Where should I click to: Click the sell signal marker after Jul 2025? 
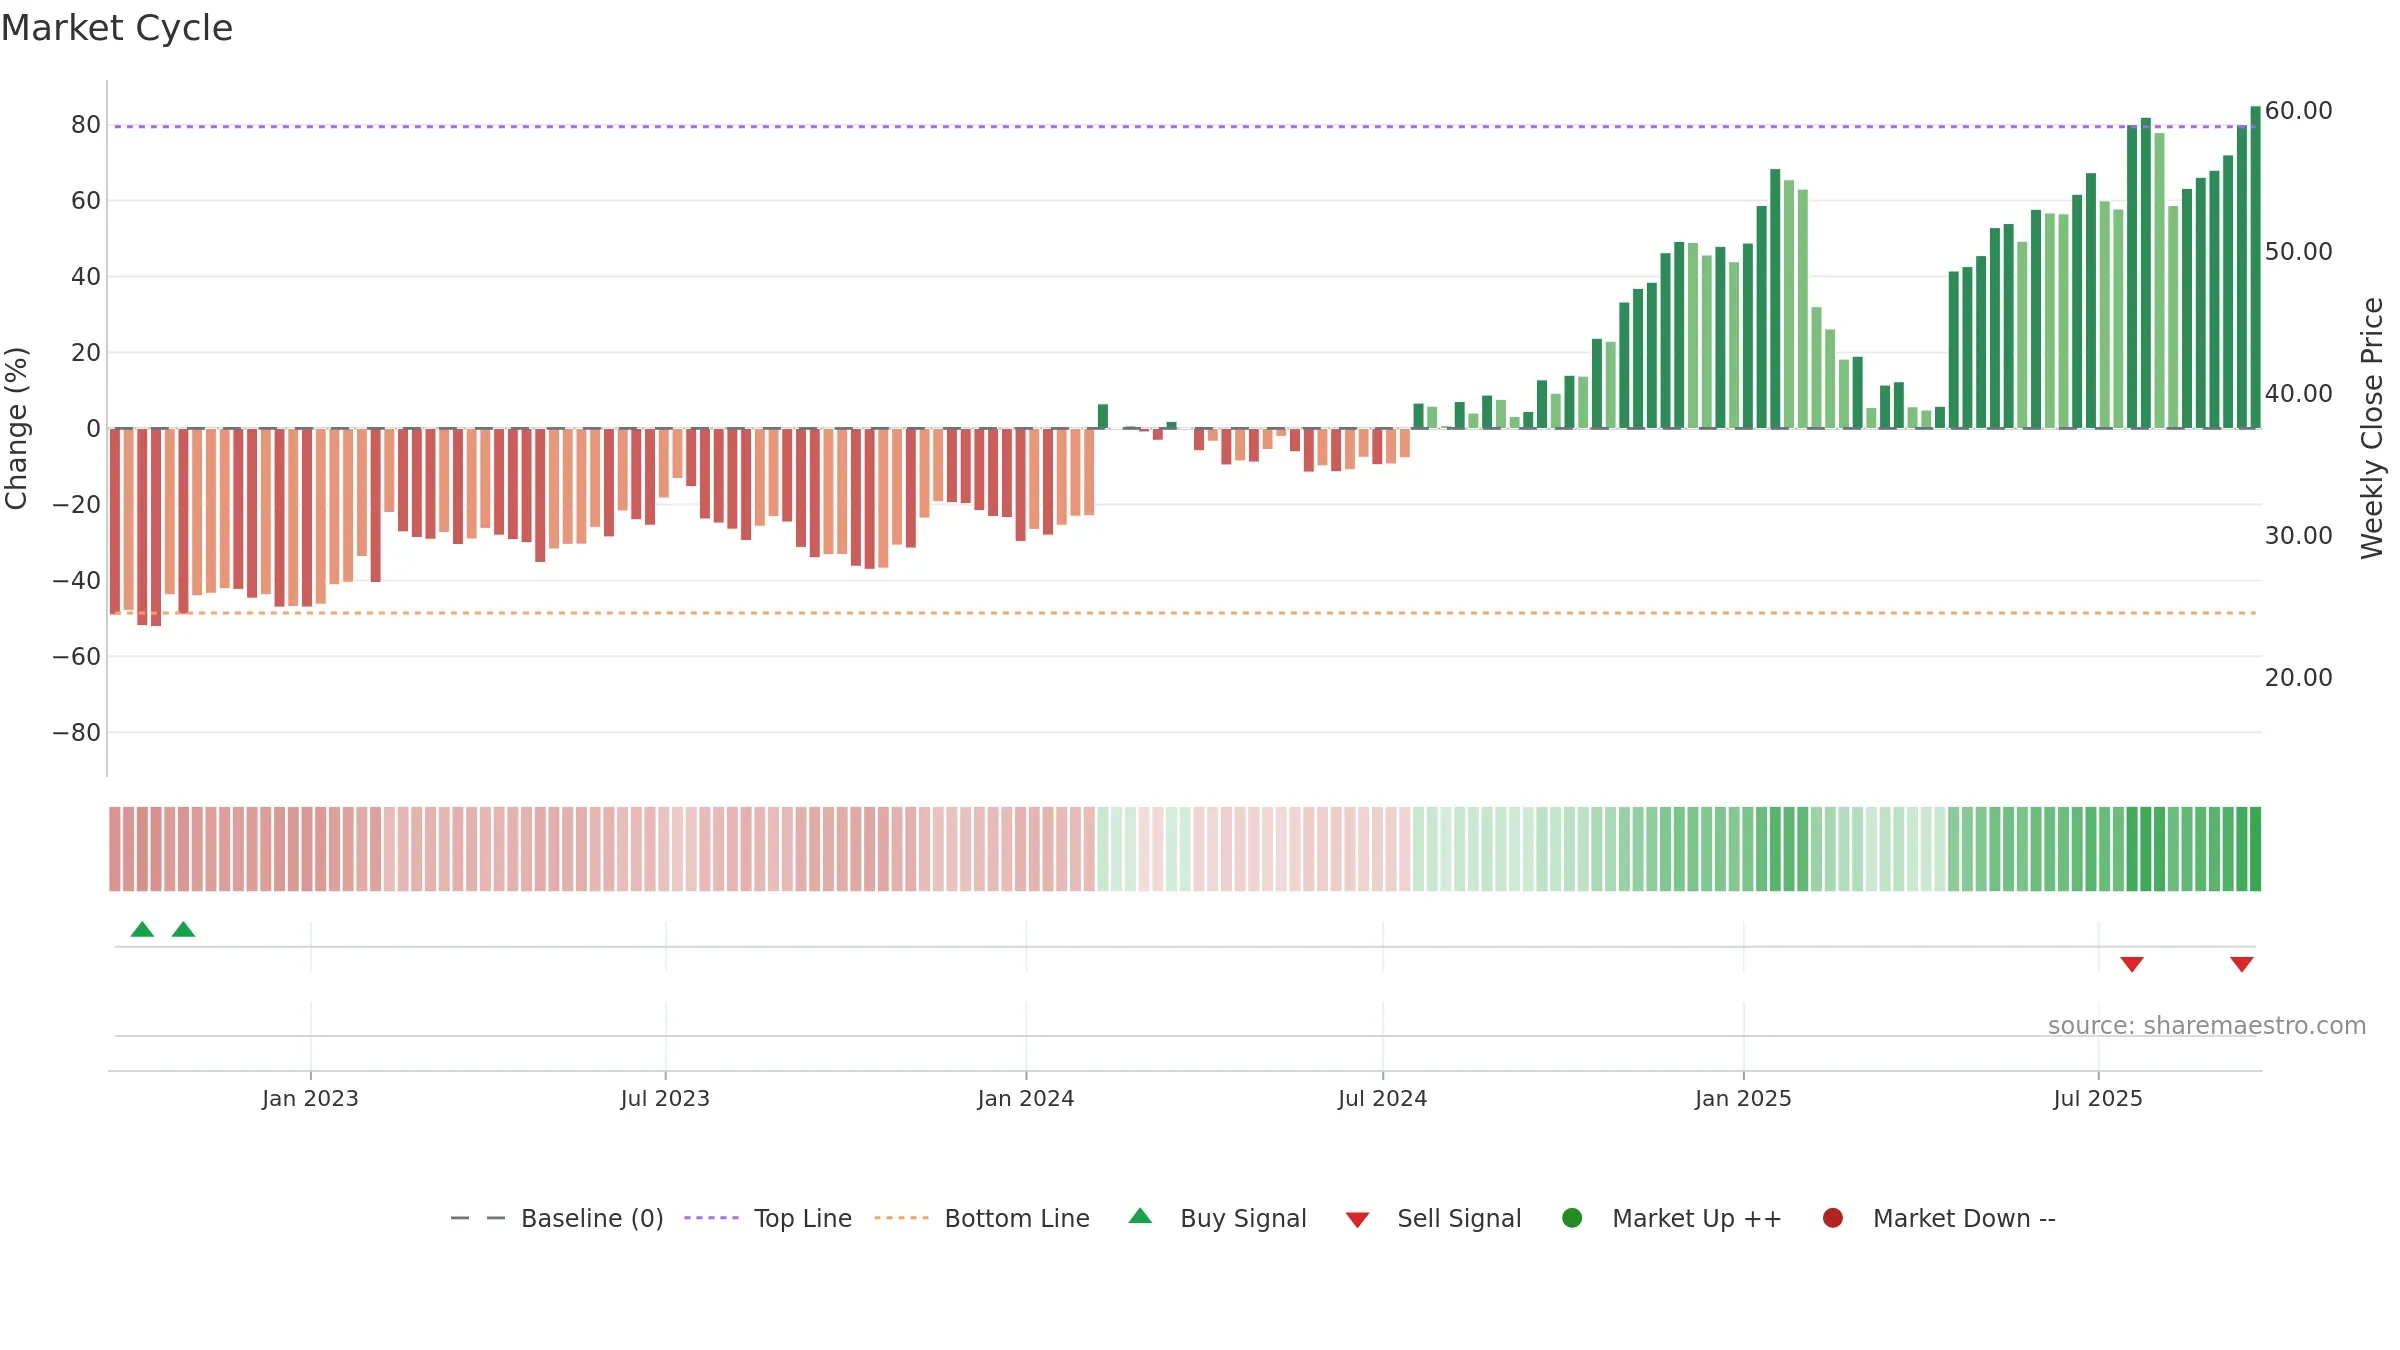point(2132,964)
